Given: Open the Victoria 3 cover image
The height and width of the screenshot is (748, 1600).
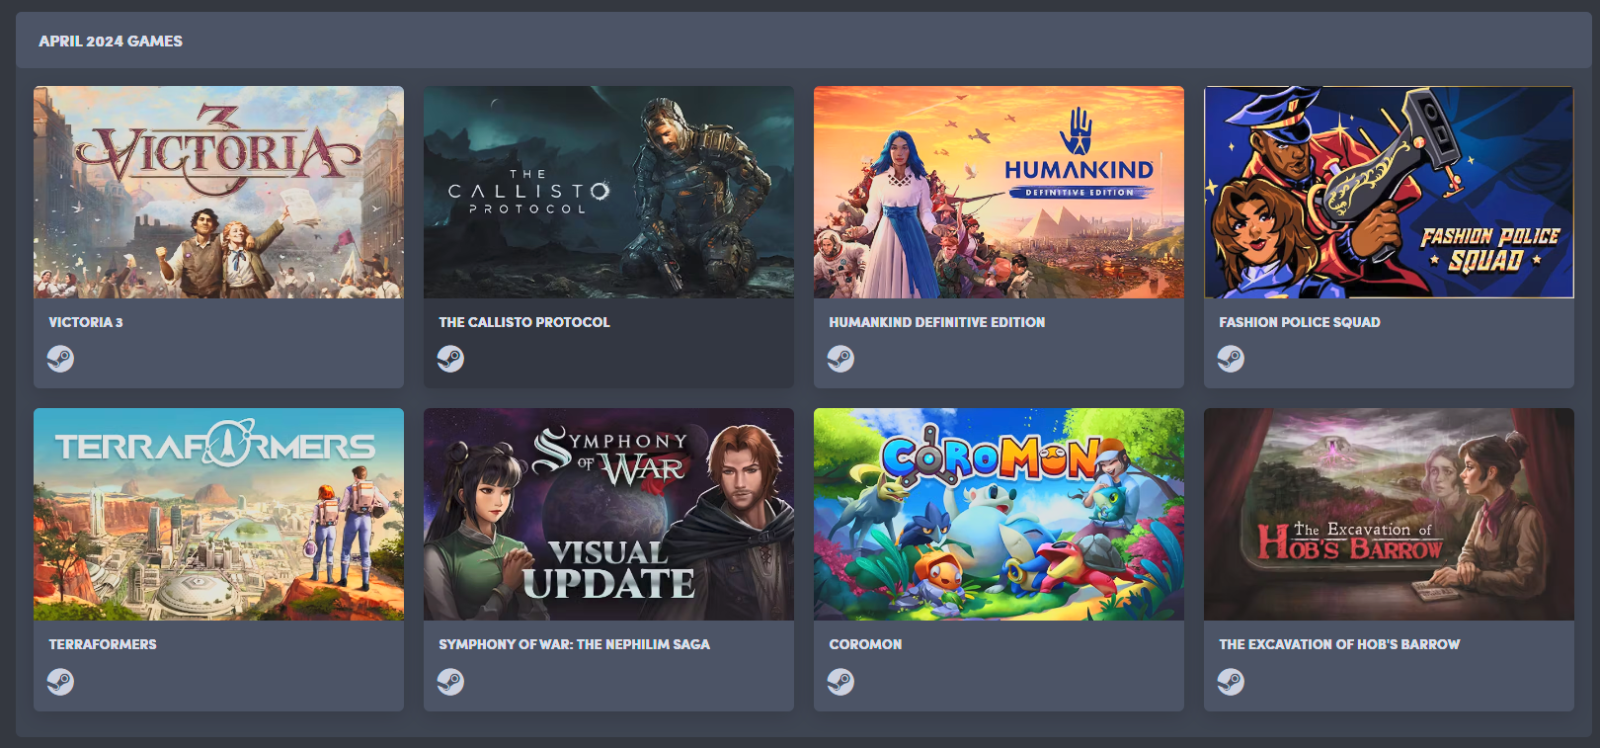Looking at the screenshot, I should 219,192.
